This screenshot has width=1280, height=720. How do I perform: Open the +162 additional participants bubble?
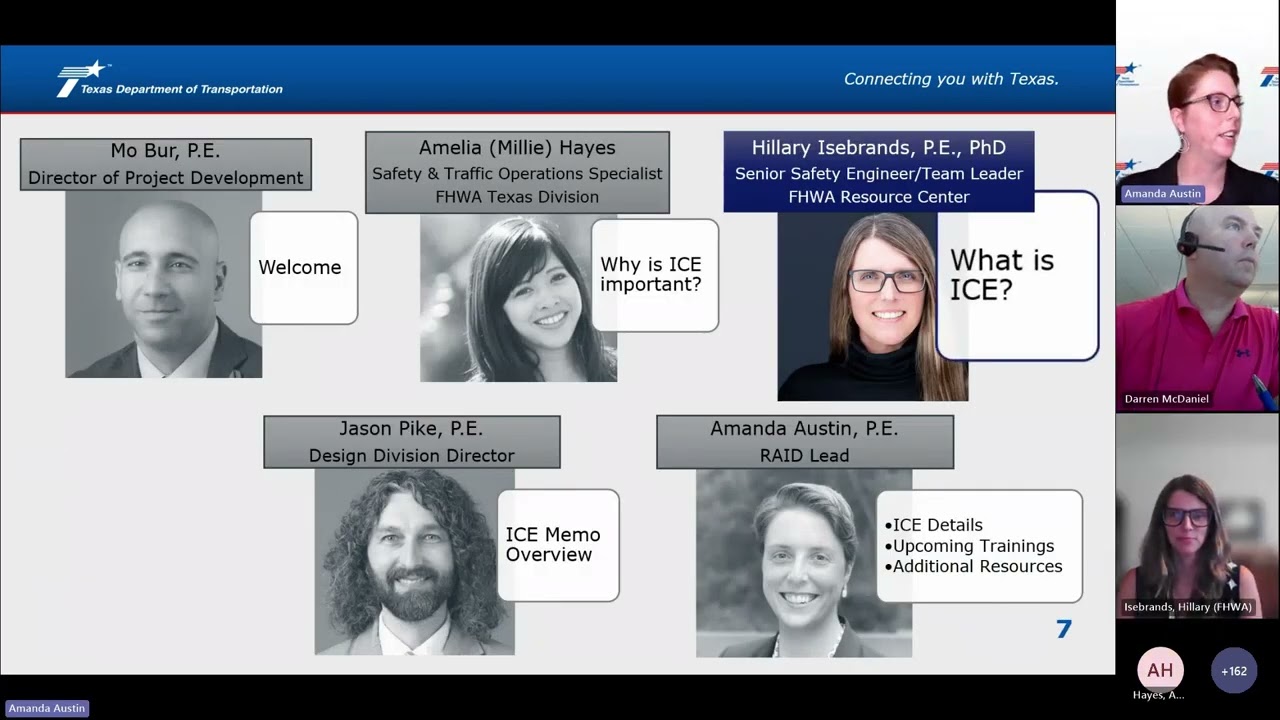click(x=1234, y=670)
